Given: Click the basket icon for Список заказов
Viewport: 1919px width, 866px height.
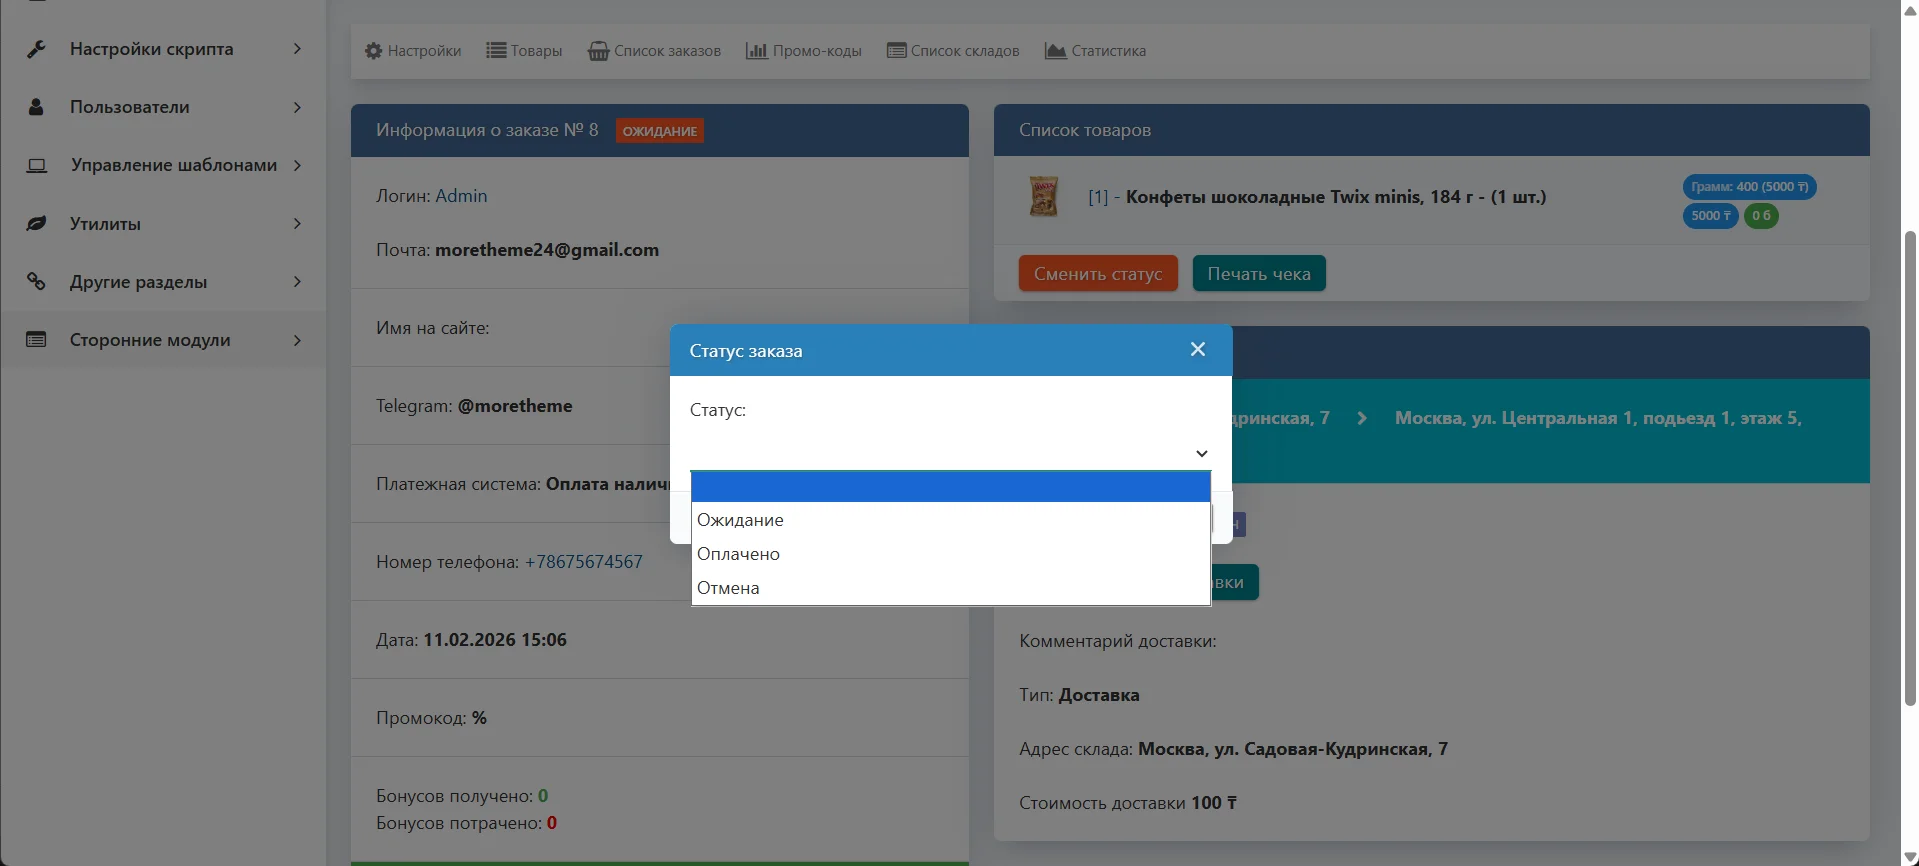Looking at the screenshot, I should point(598,51).
